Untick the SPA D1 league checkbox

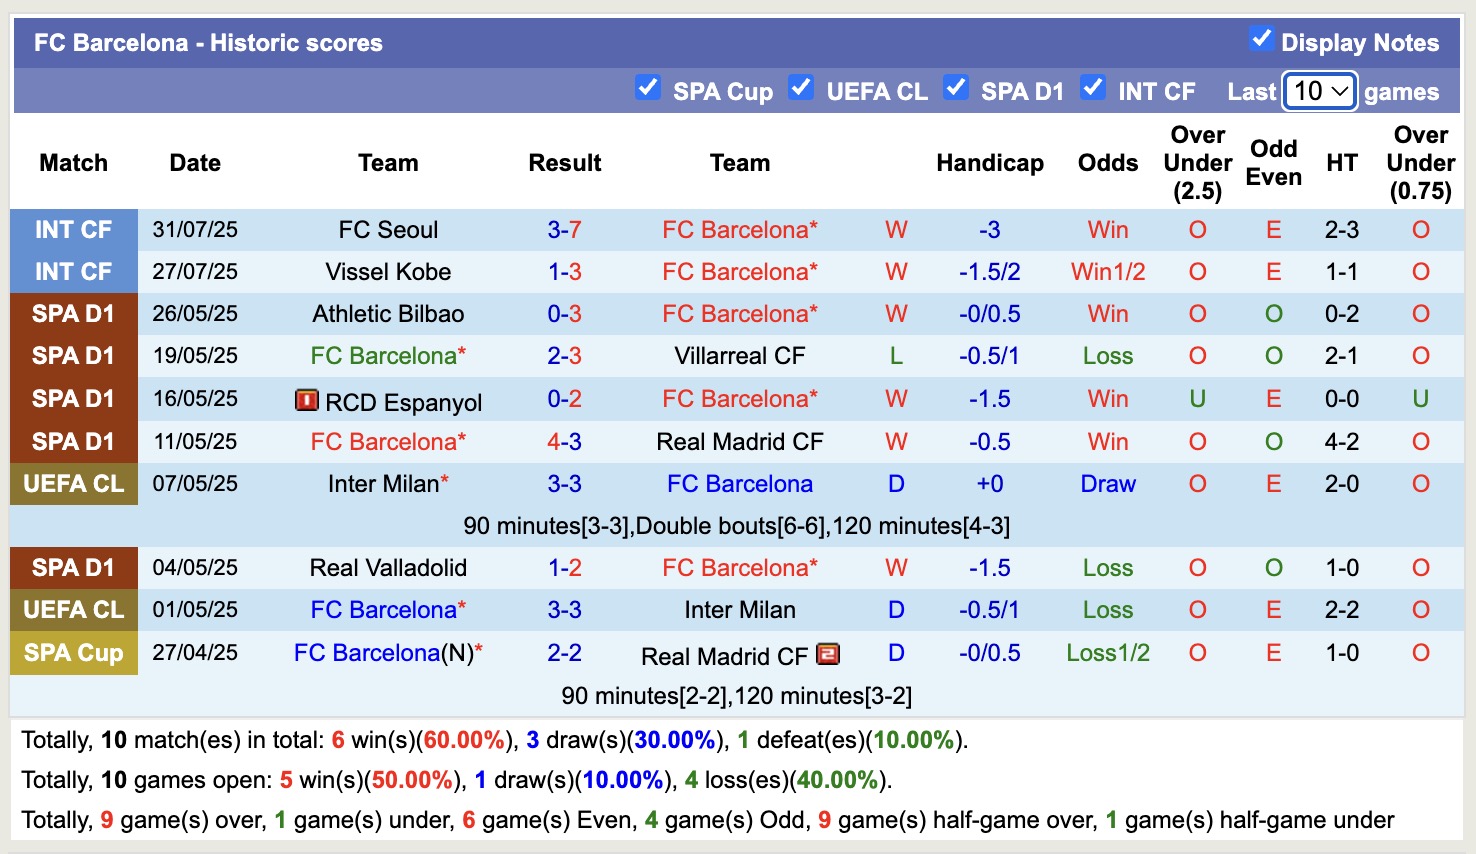coord(956,88)
